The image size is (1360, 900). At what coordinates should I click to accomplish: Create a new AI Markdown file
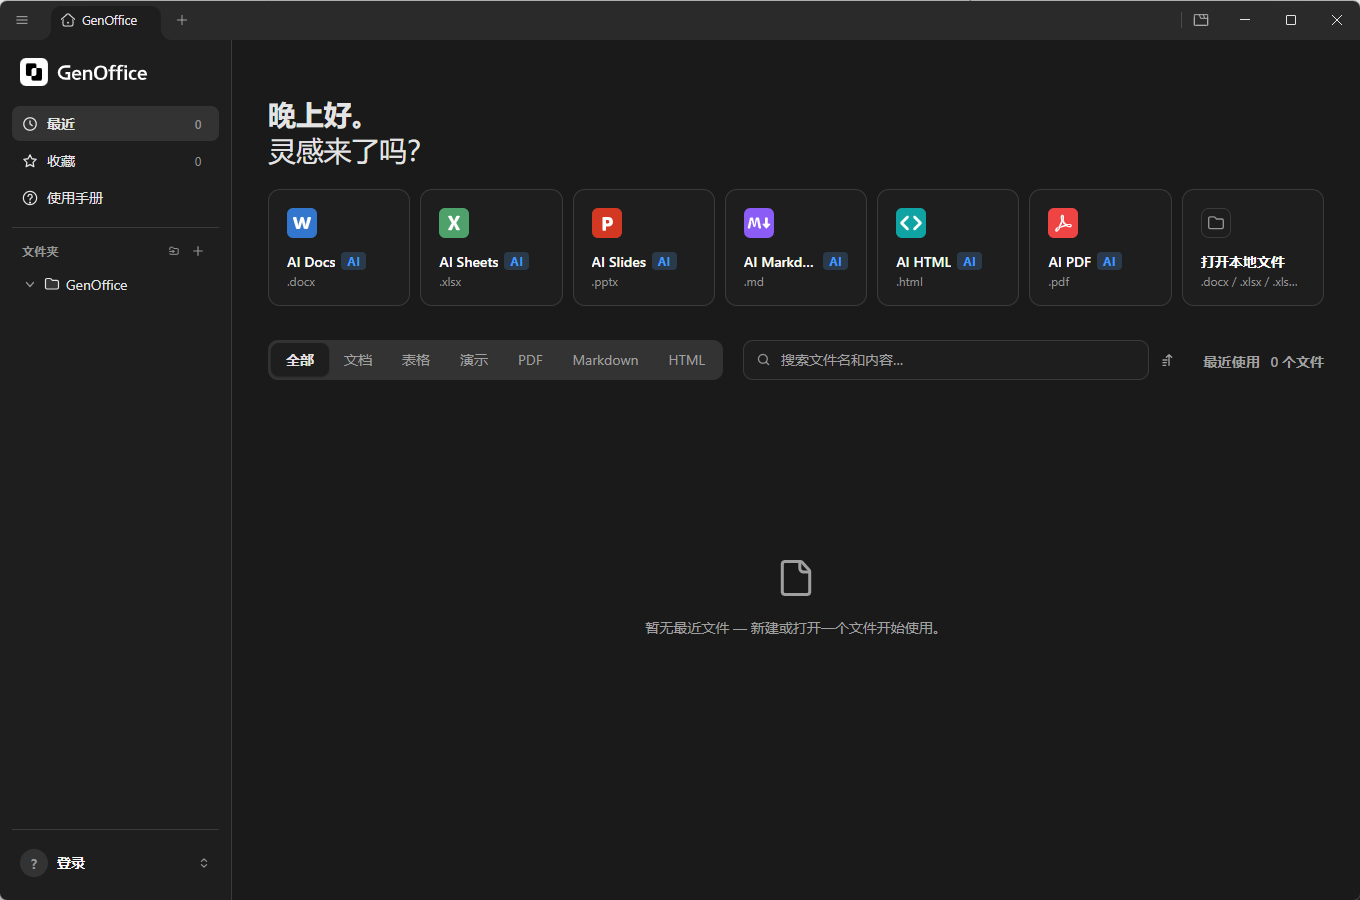click(796, 247)
